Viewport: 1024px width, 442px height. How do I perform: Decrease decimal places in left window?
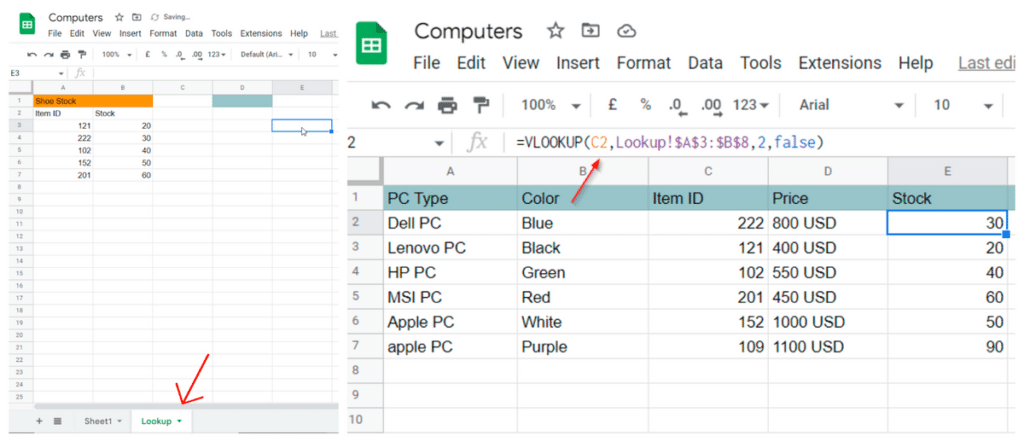(x=180, y=55)
